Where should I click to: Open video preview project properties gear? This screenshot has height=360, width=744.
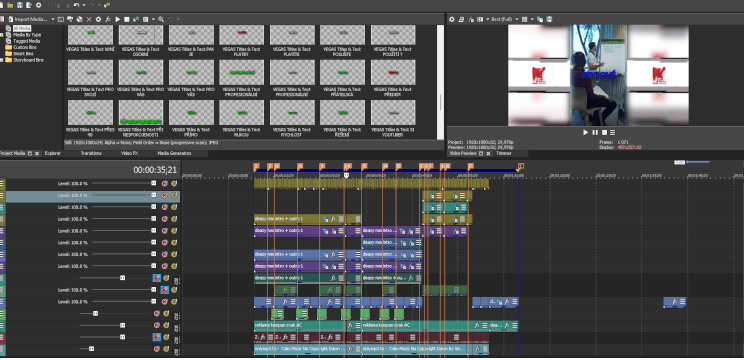(x=452, y=19)
